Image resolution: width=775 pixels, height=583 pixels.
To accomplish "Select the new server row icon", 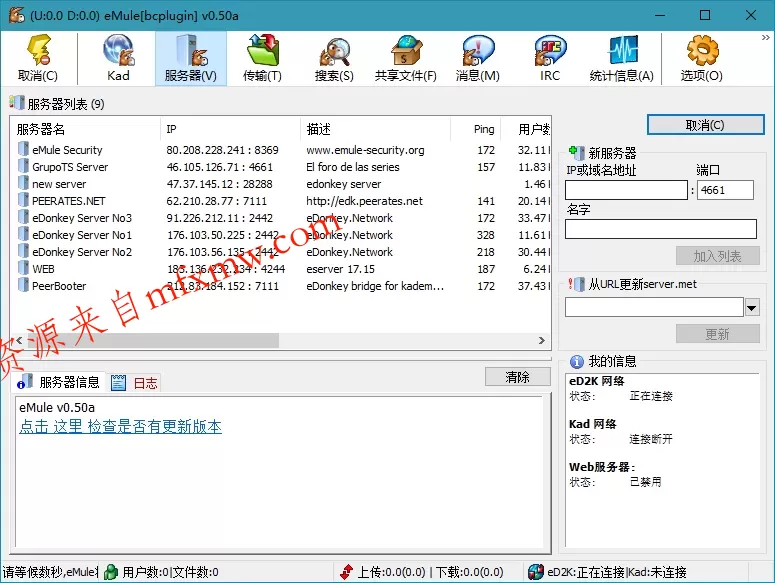I will click(23, 183).
